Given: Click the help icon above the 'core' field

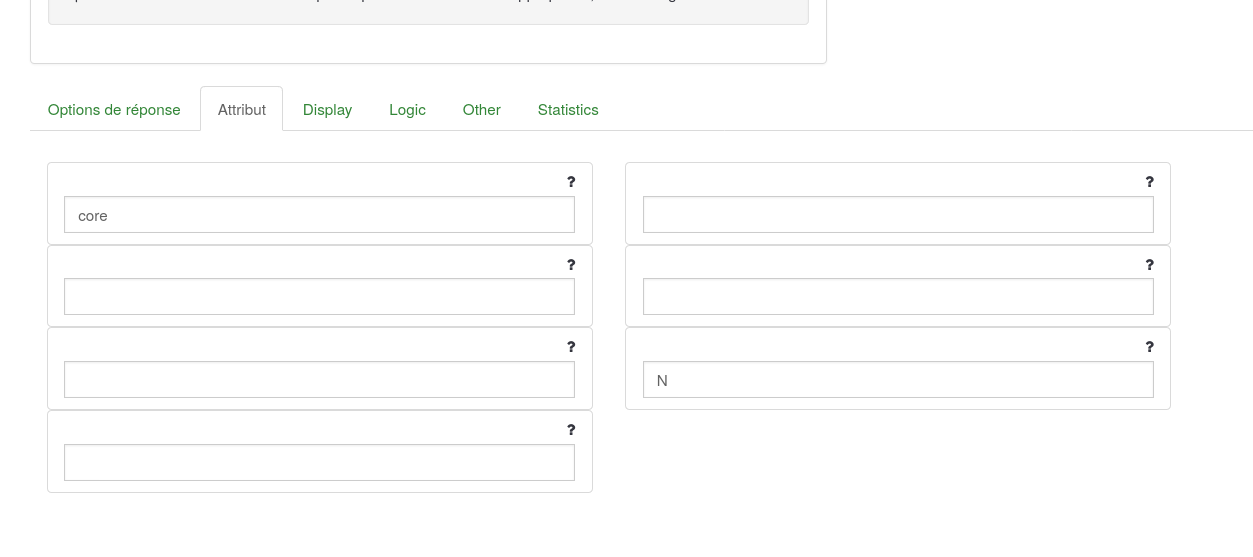Looking at the screenshot, I should (x=571, y=182).
